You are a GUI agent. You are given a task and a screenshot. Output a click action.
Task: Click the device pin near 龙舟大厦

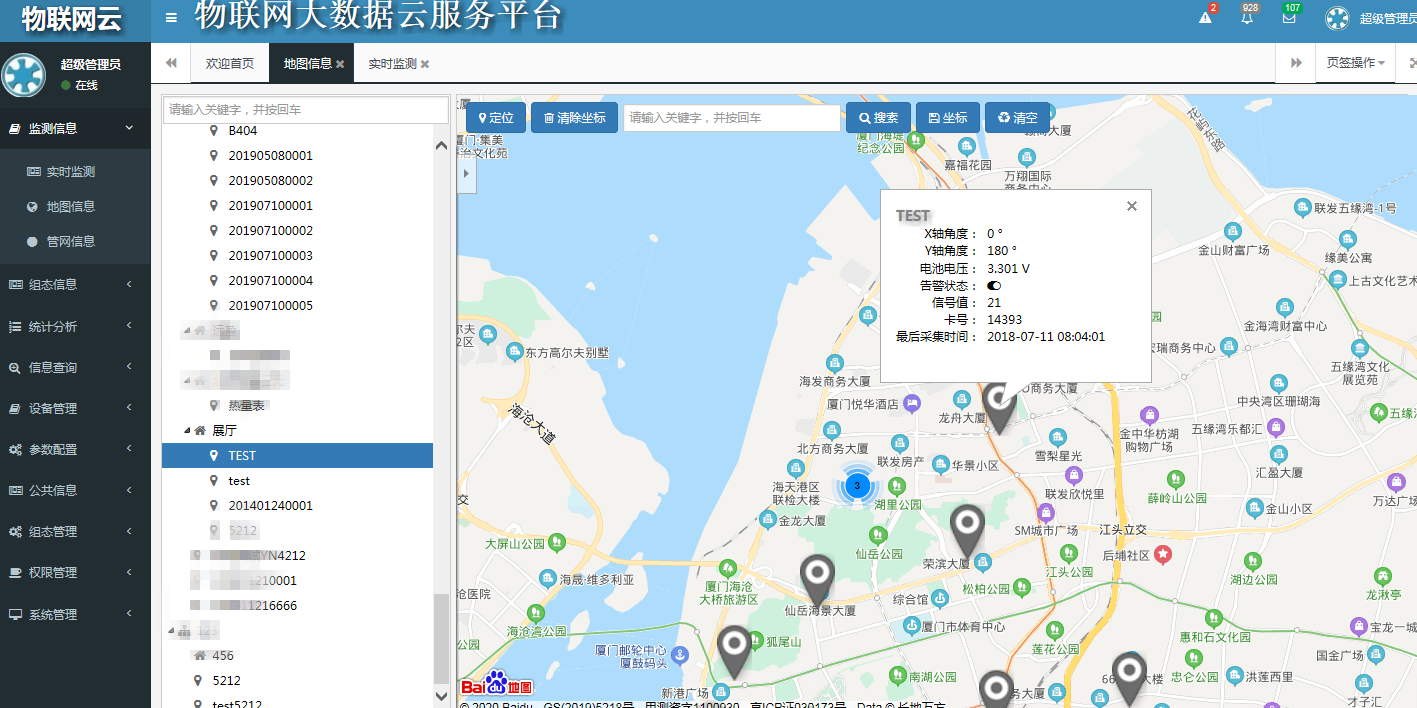998,407
